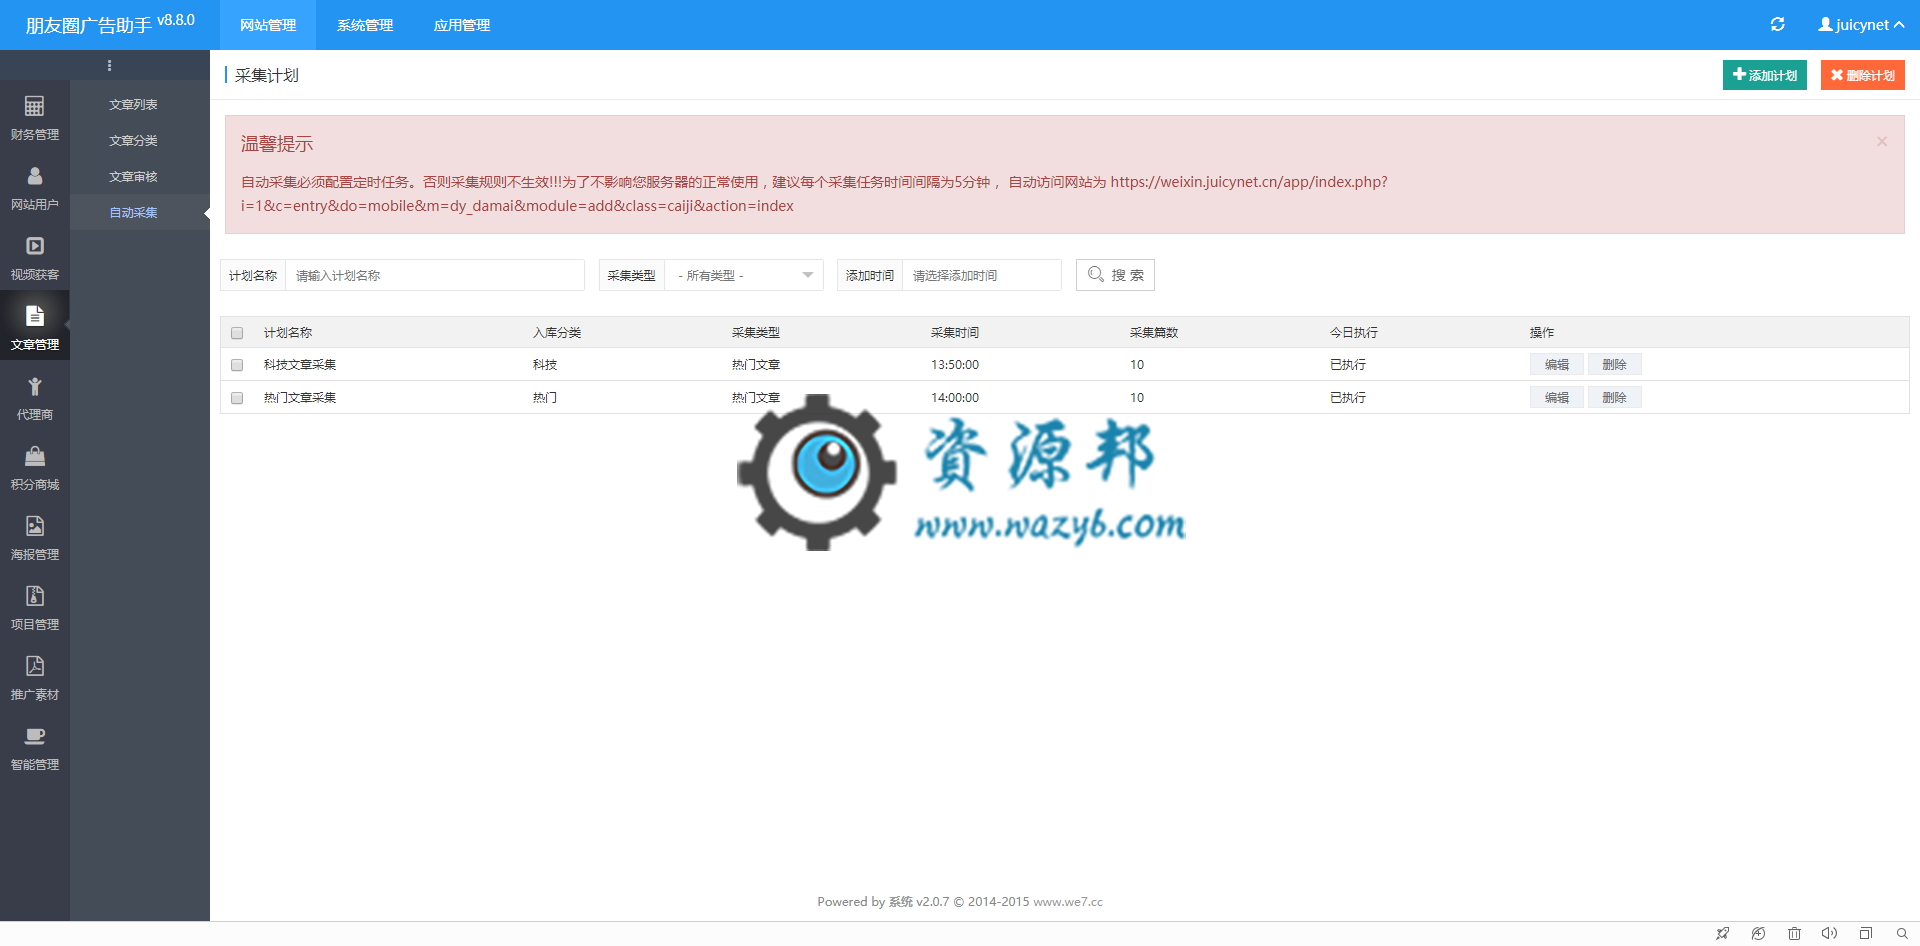Click the pin icon in status bar
This screenshot has width=1920, height=946.
tap(1722, 934)
